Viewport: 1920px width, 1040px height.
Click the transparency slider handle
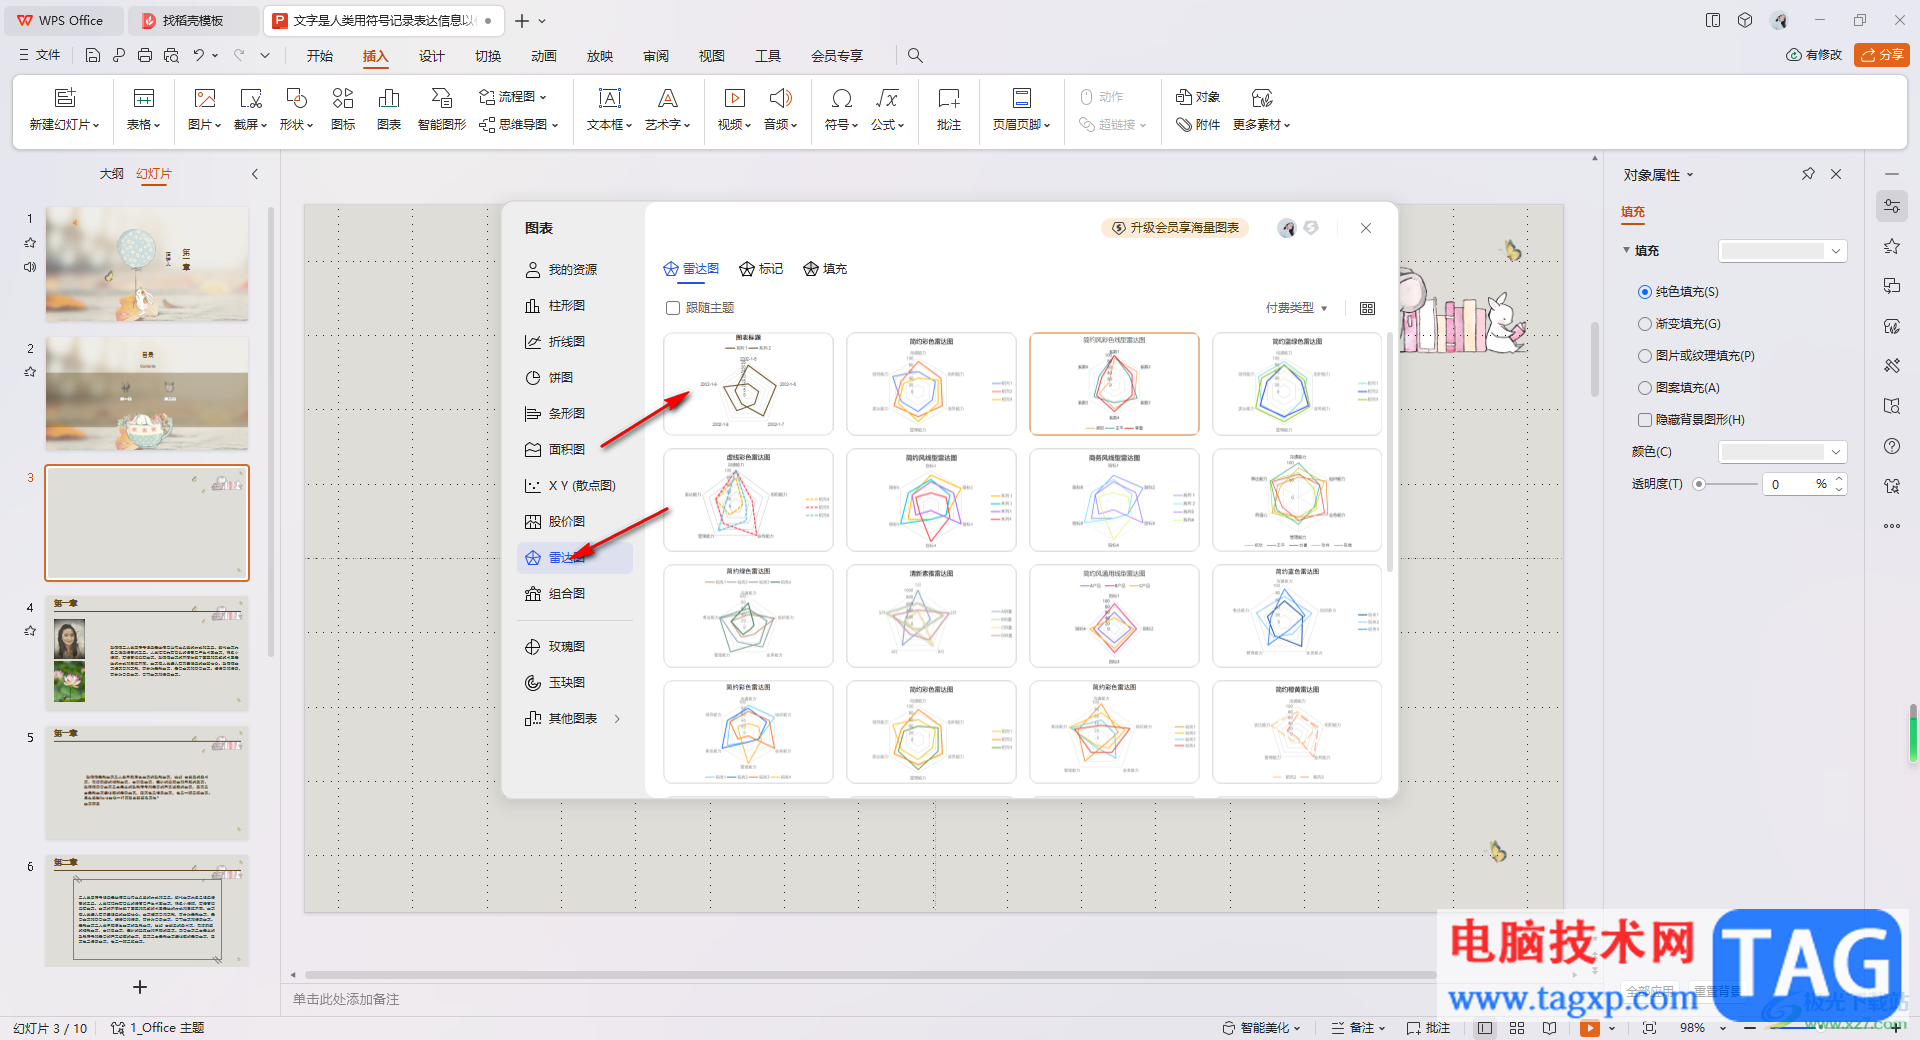coord(1699,484)
